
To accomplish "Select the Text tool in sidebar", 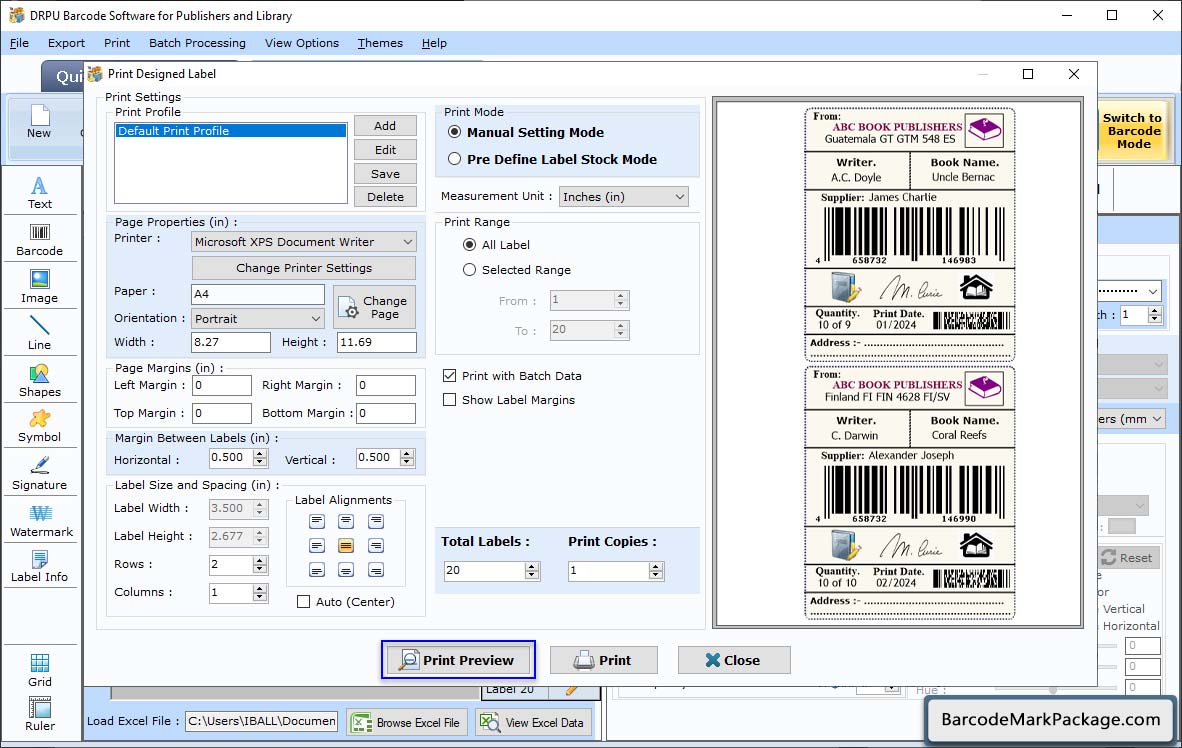I will (39, 193).
